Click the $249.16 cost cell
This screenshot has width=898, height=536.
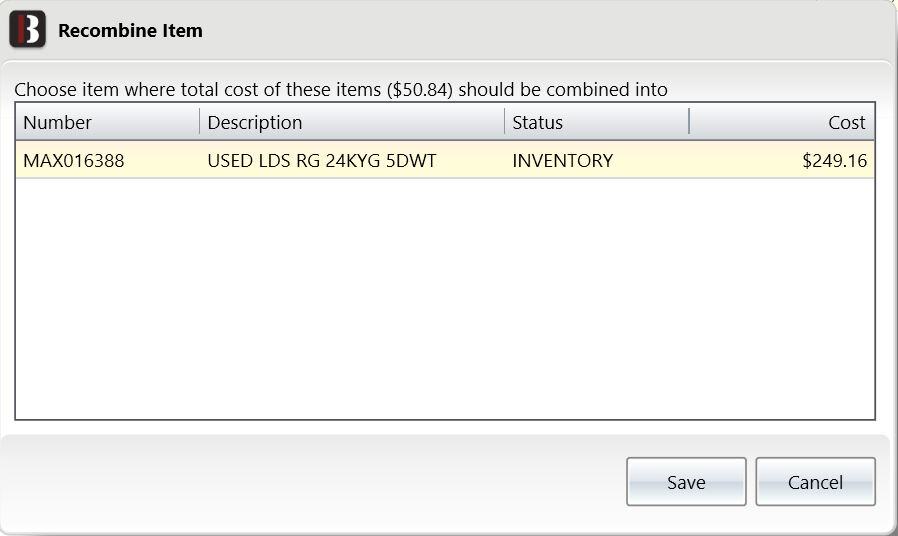[834, 160]
